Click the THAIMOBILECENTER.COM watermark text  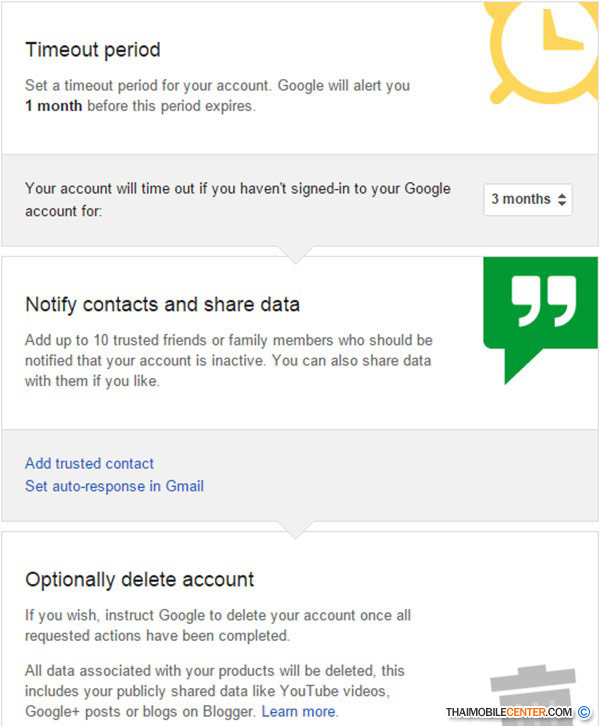click(x=509, y=712)
